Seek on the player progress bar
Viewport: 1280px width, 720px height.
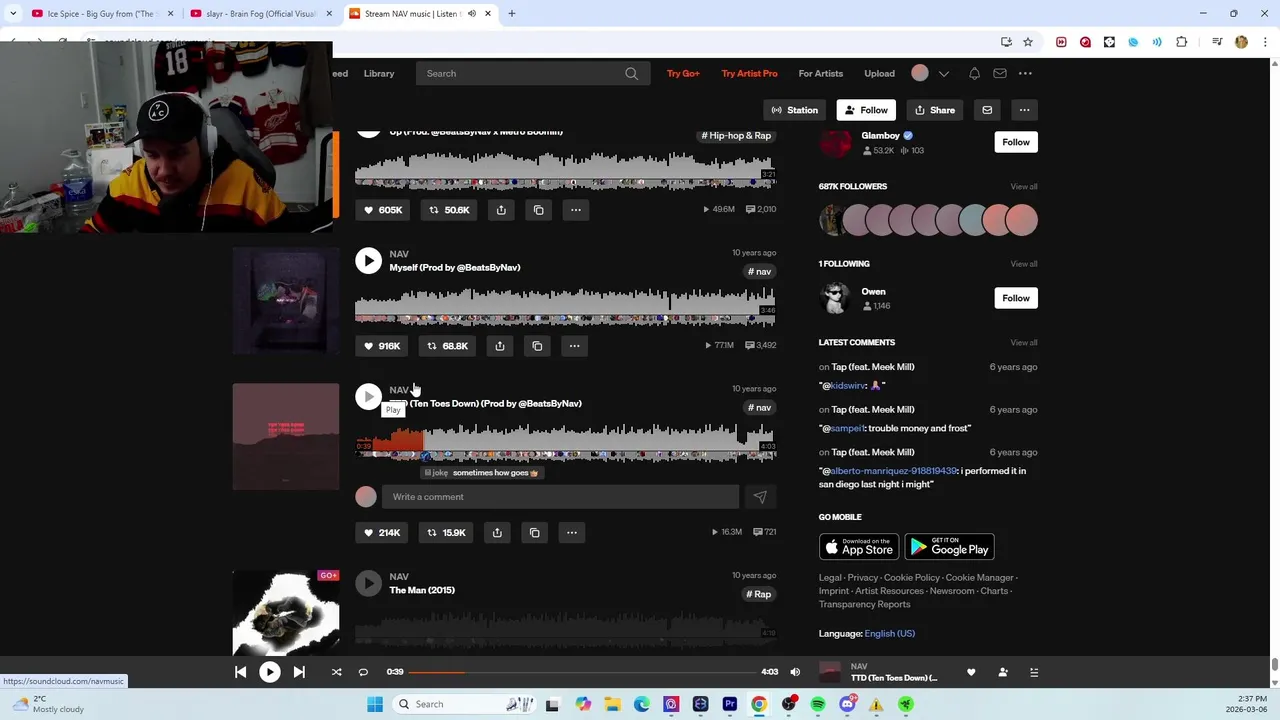coord(582,672)
